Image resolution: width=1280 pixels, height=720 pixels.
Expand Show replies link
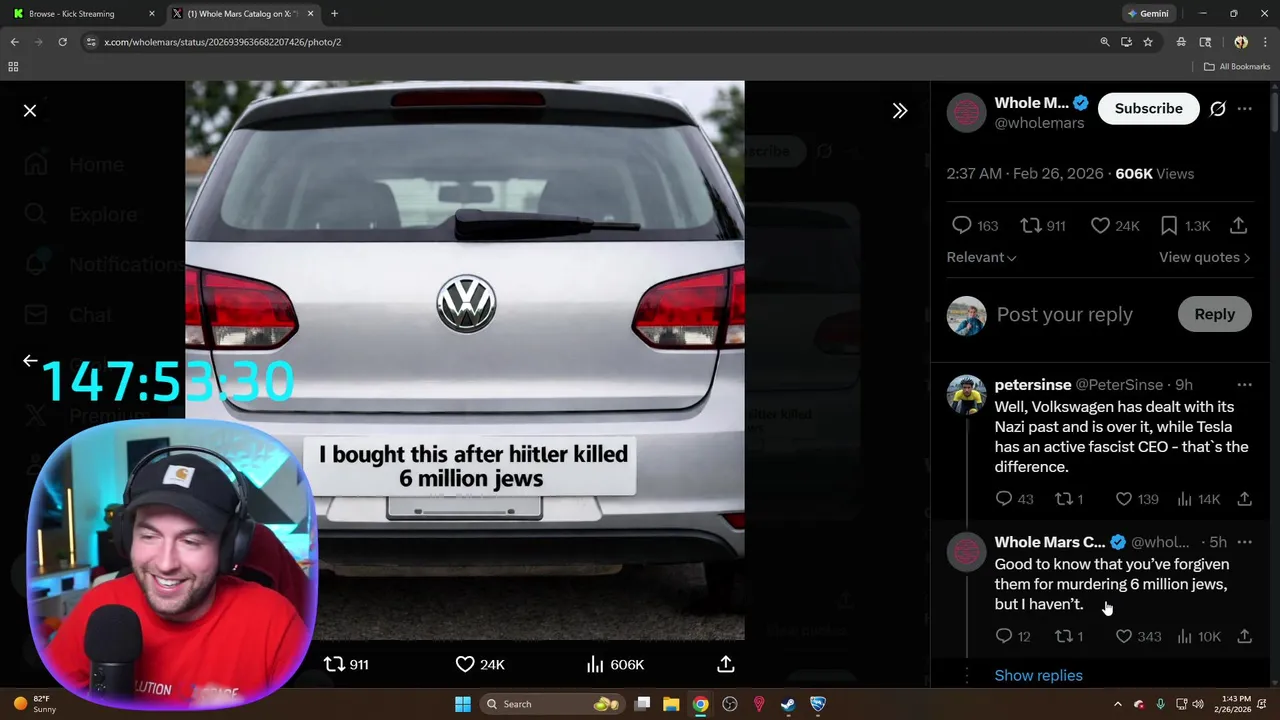pyautogui.click(x=1039, y=676)
